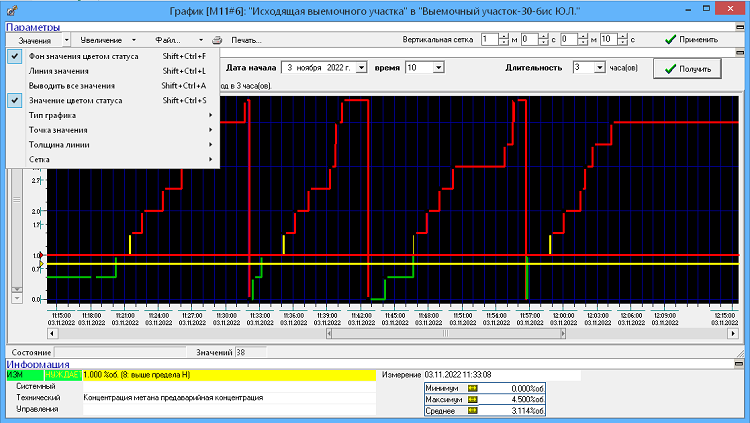Click the yellow icon beside Минимум

tap(473, 389)
